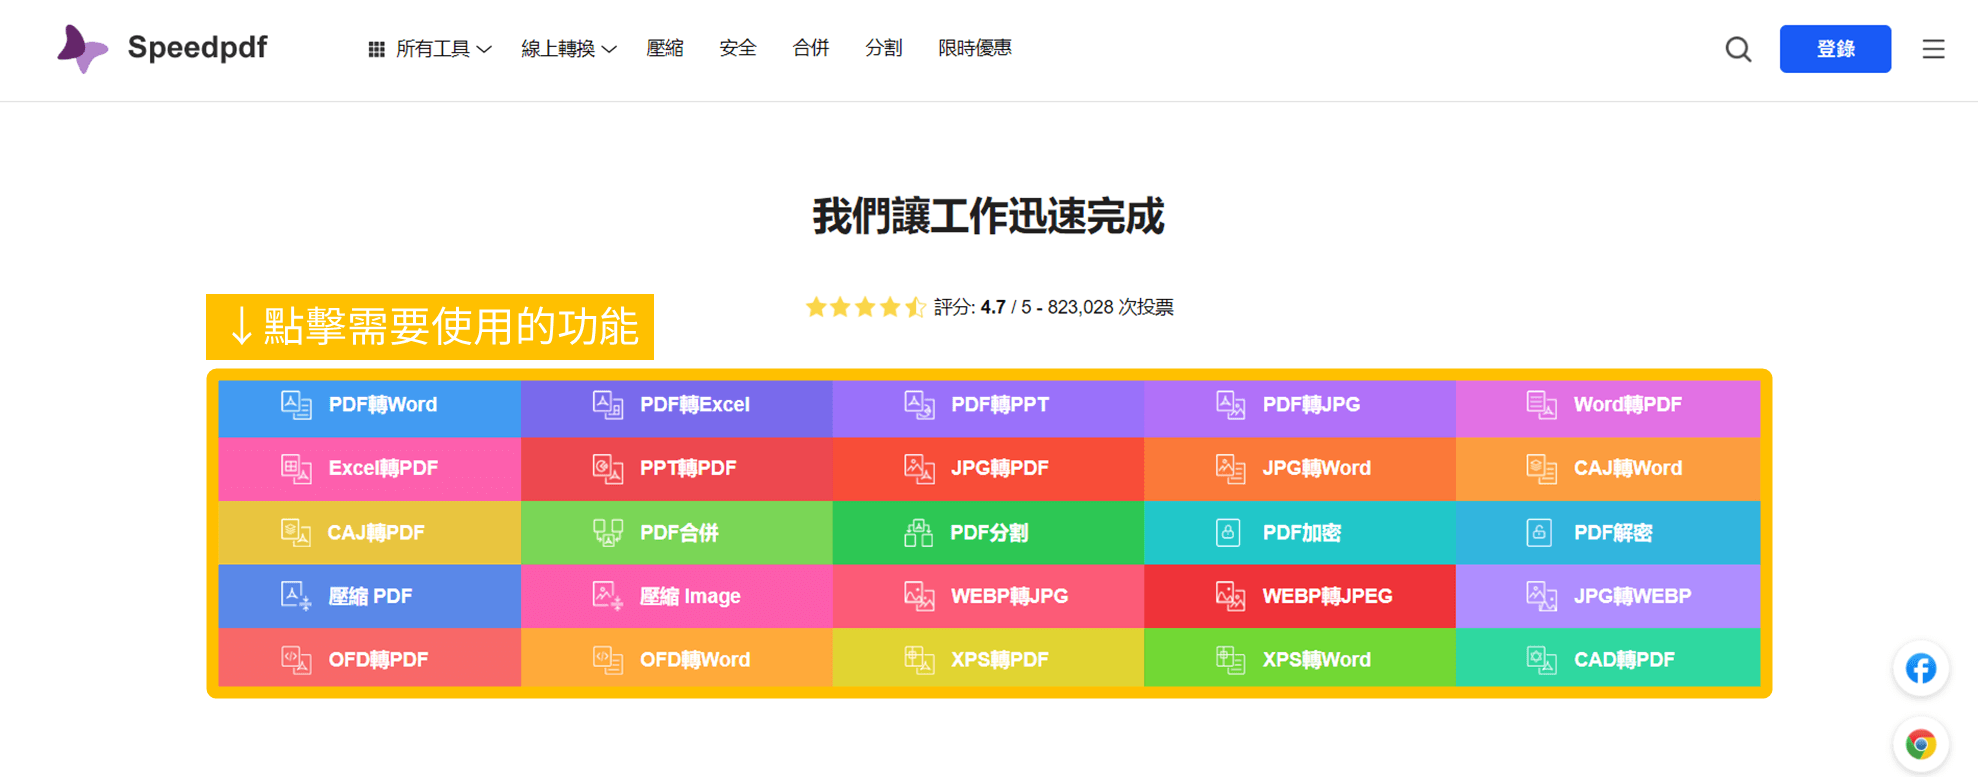
Task: Click the PDF轉Word tile icon
Action: (x=296, y=405)
